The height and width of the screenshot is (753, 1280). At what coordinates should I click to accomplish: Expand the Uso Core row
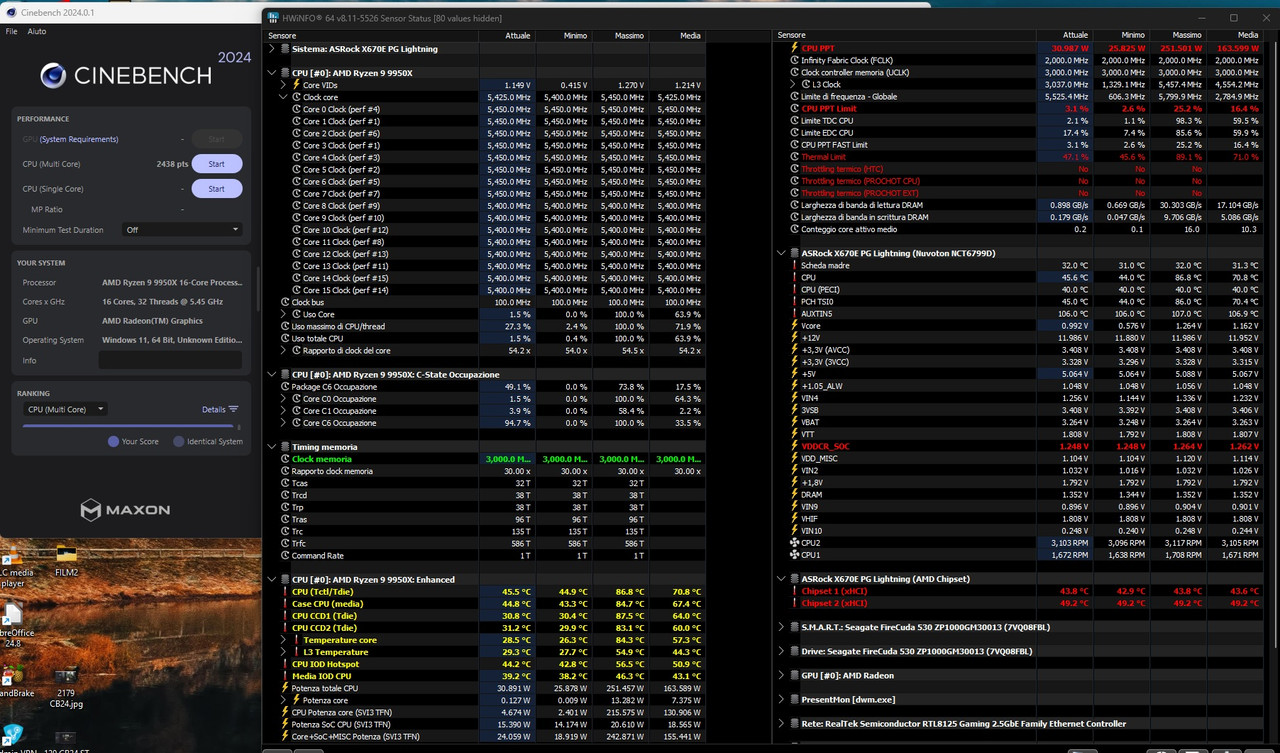[283, 314]
